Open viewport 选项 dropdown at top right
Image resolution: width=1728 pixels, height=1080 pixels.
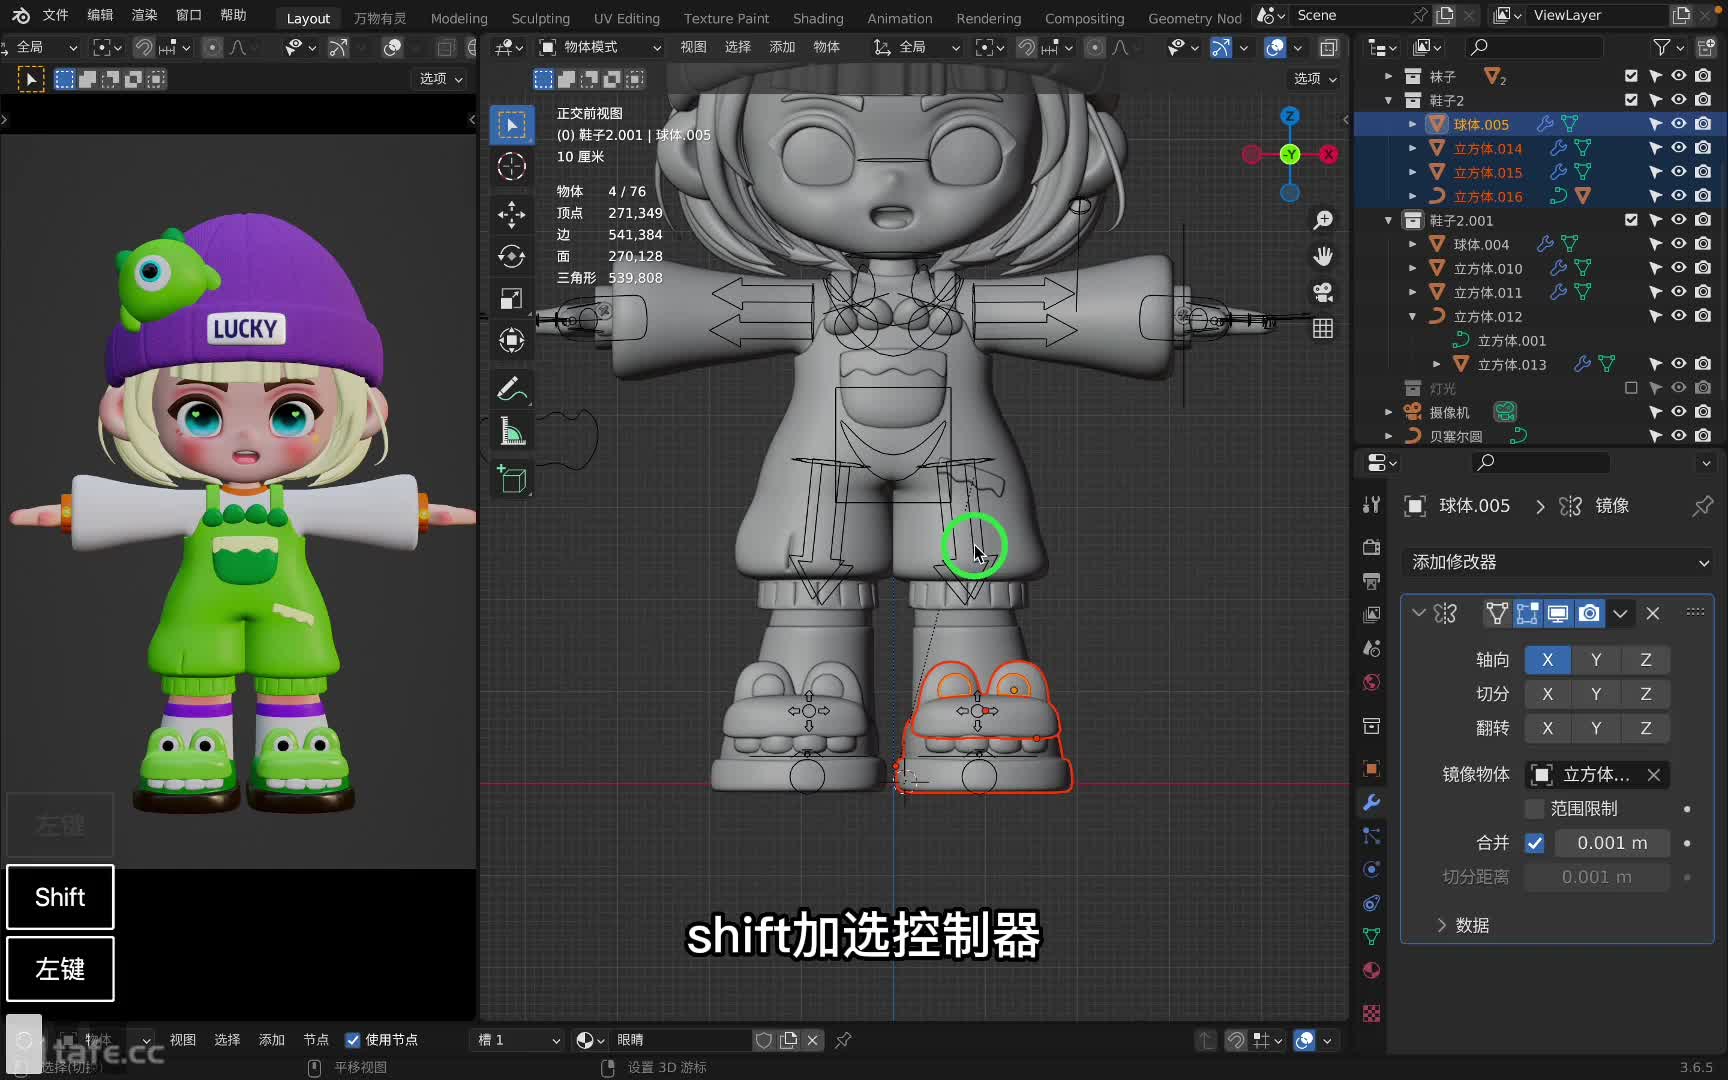[1314, 78]
